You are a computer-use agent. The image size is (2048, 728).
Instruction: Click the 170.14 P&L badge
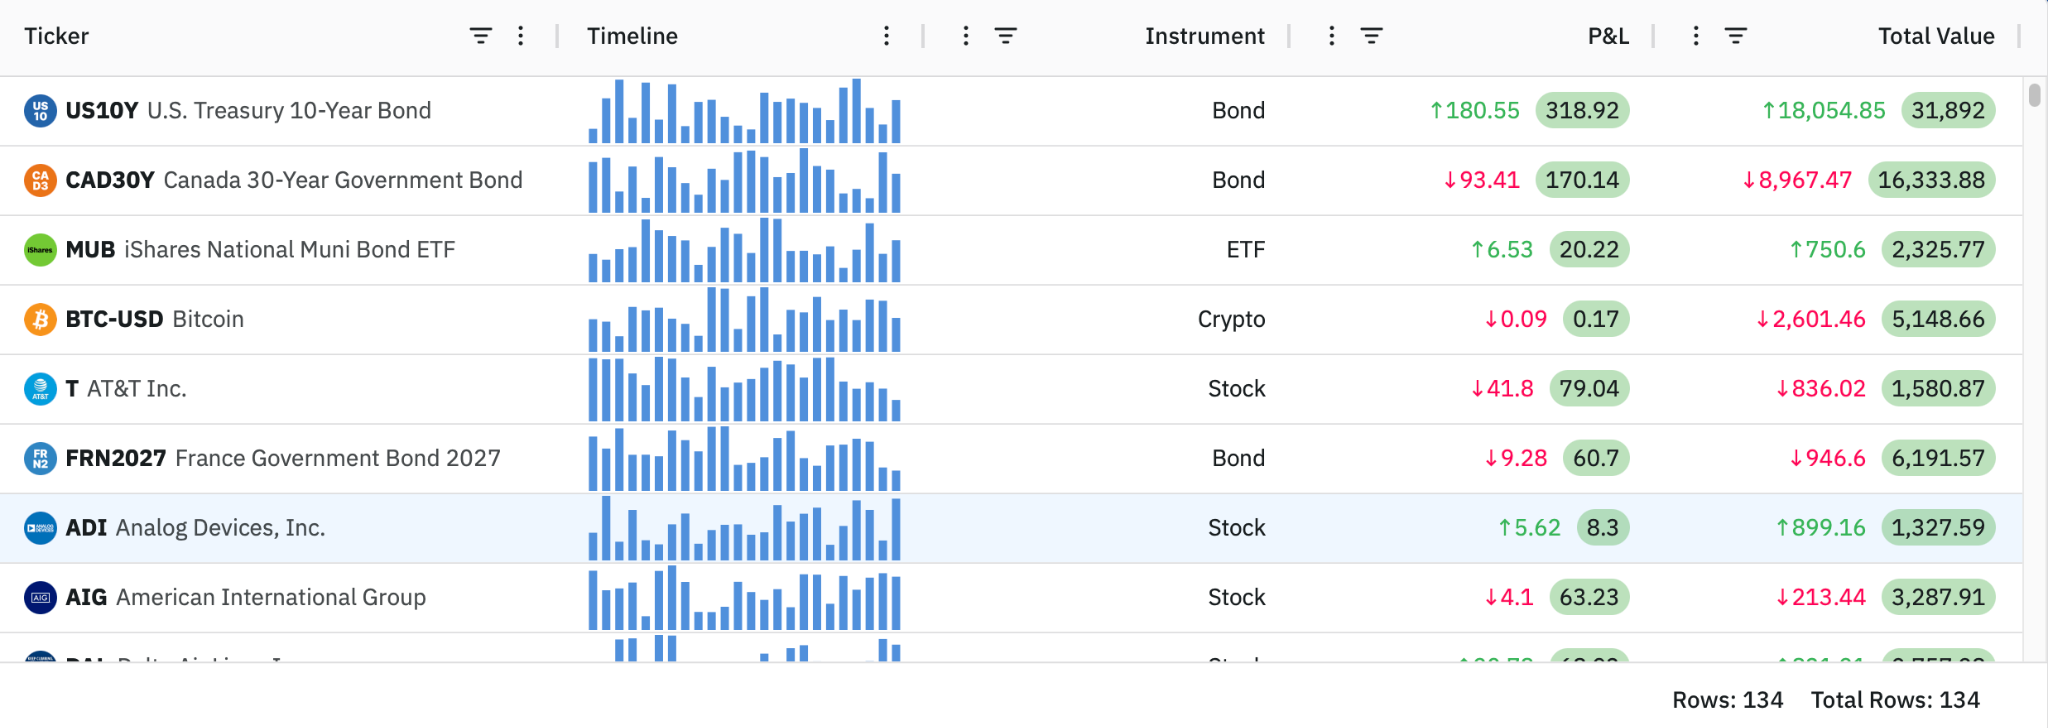(1582, 180)
